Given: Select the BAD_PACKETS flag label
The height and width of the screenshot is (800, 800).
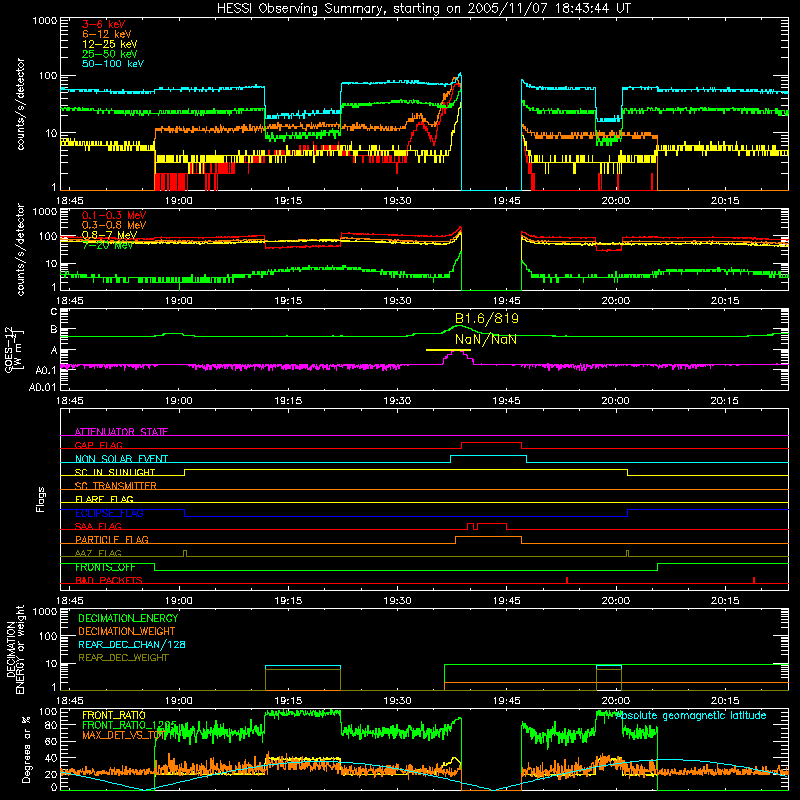Looking at the screenshot, I should tap(109, 580).
